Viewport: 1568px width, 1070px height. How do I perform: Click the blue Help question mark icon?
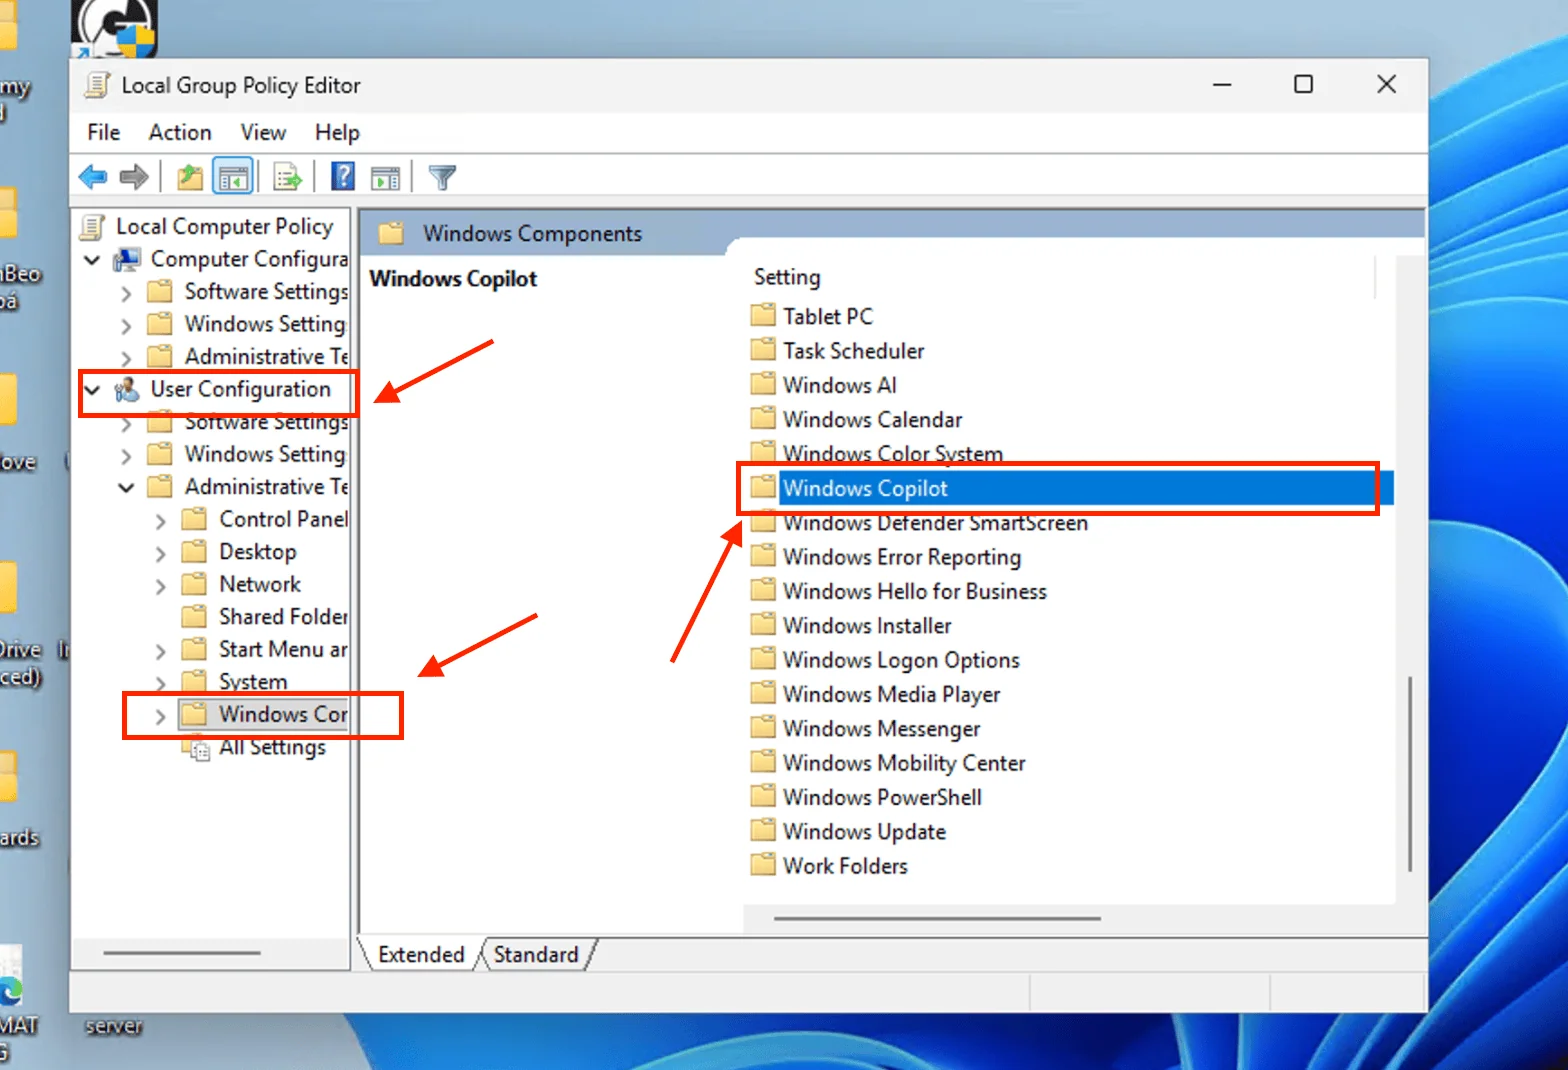(343, 177)
